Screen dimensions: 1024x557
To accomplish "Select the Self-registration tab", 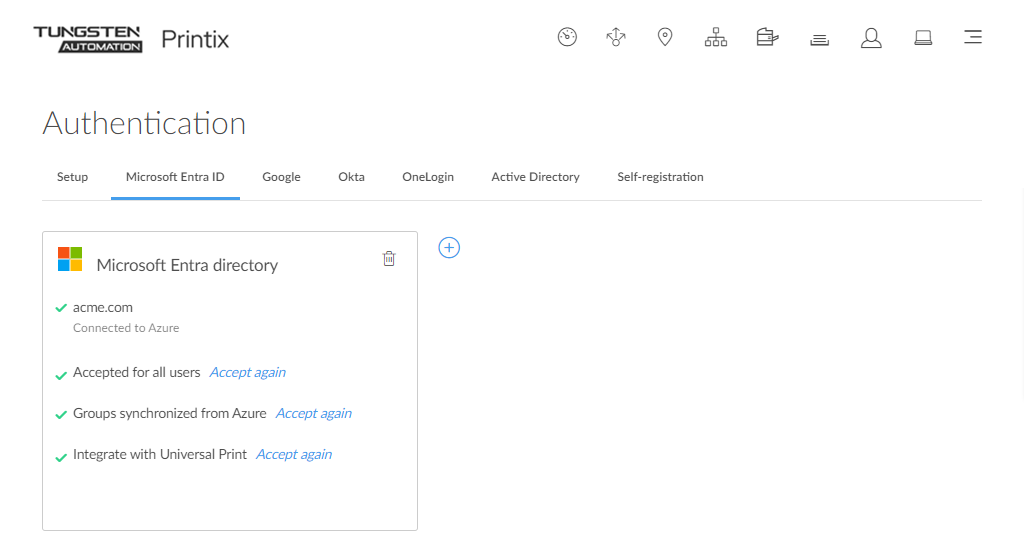I will [x=660, y=177].
